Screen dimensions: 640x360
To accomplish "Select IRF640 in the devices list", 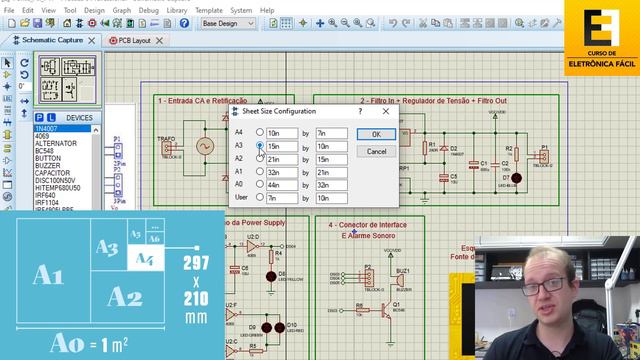I will tap(45, 196).
